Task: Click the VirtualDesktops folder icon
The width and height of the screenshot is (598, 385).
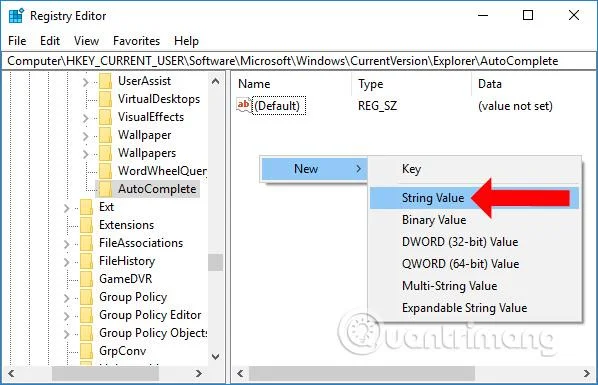Action: (x=105, y=99)
